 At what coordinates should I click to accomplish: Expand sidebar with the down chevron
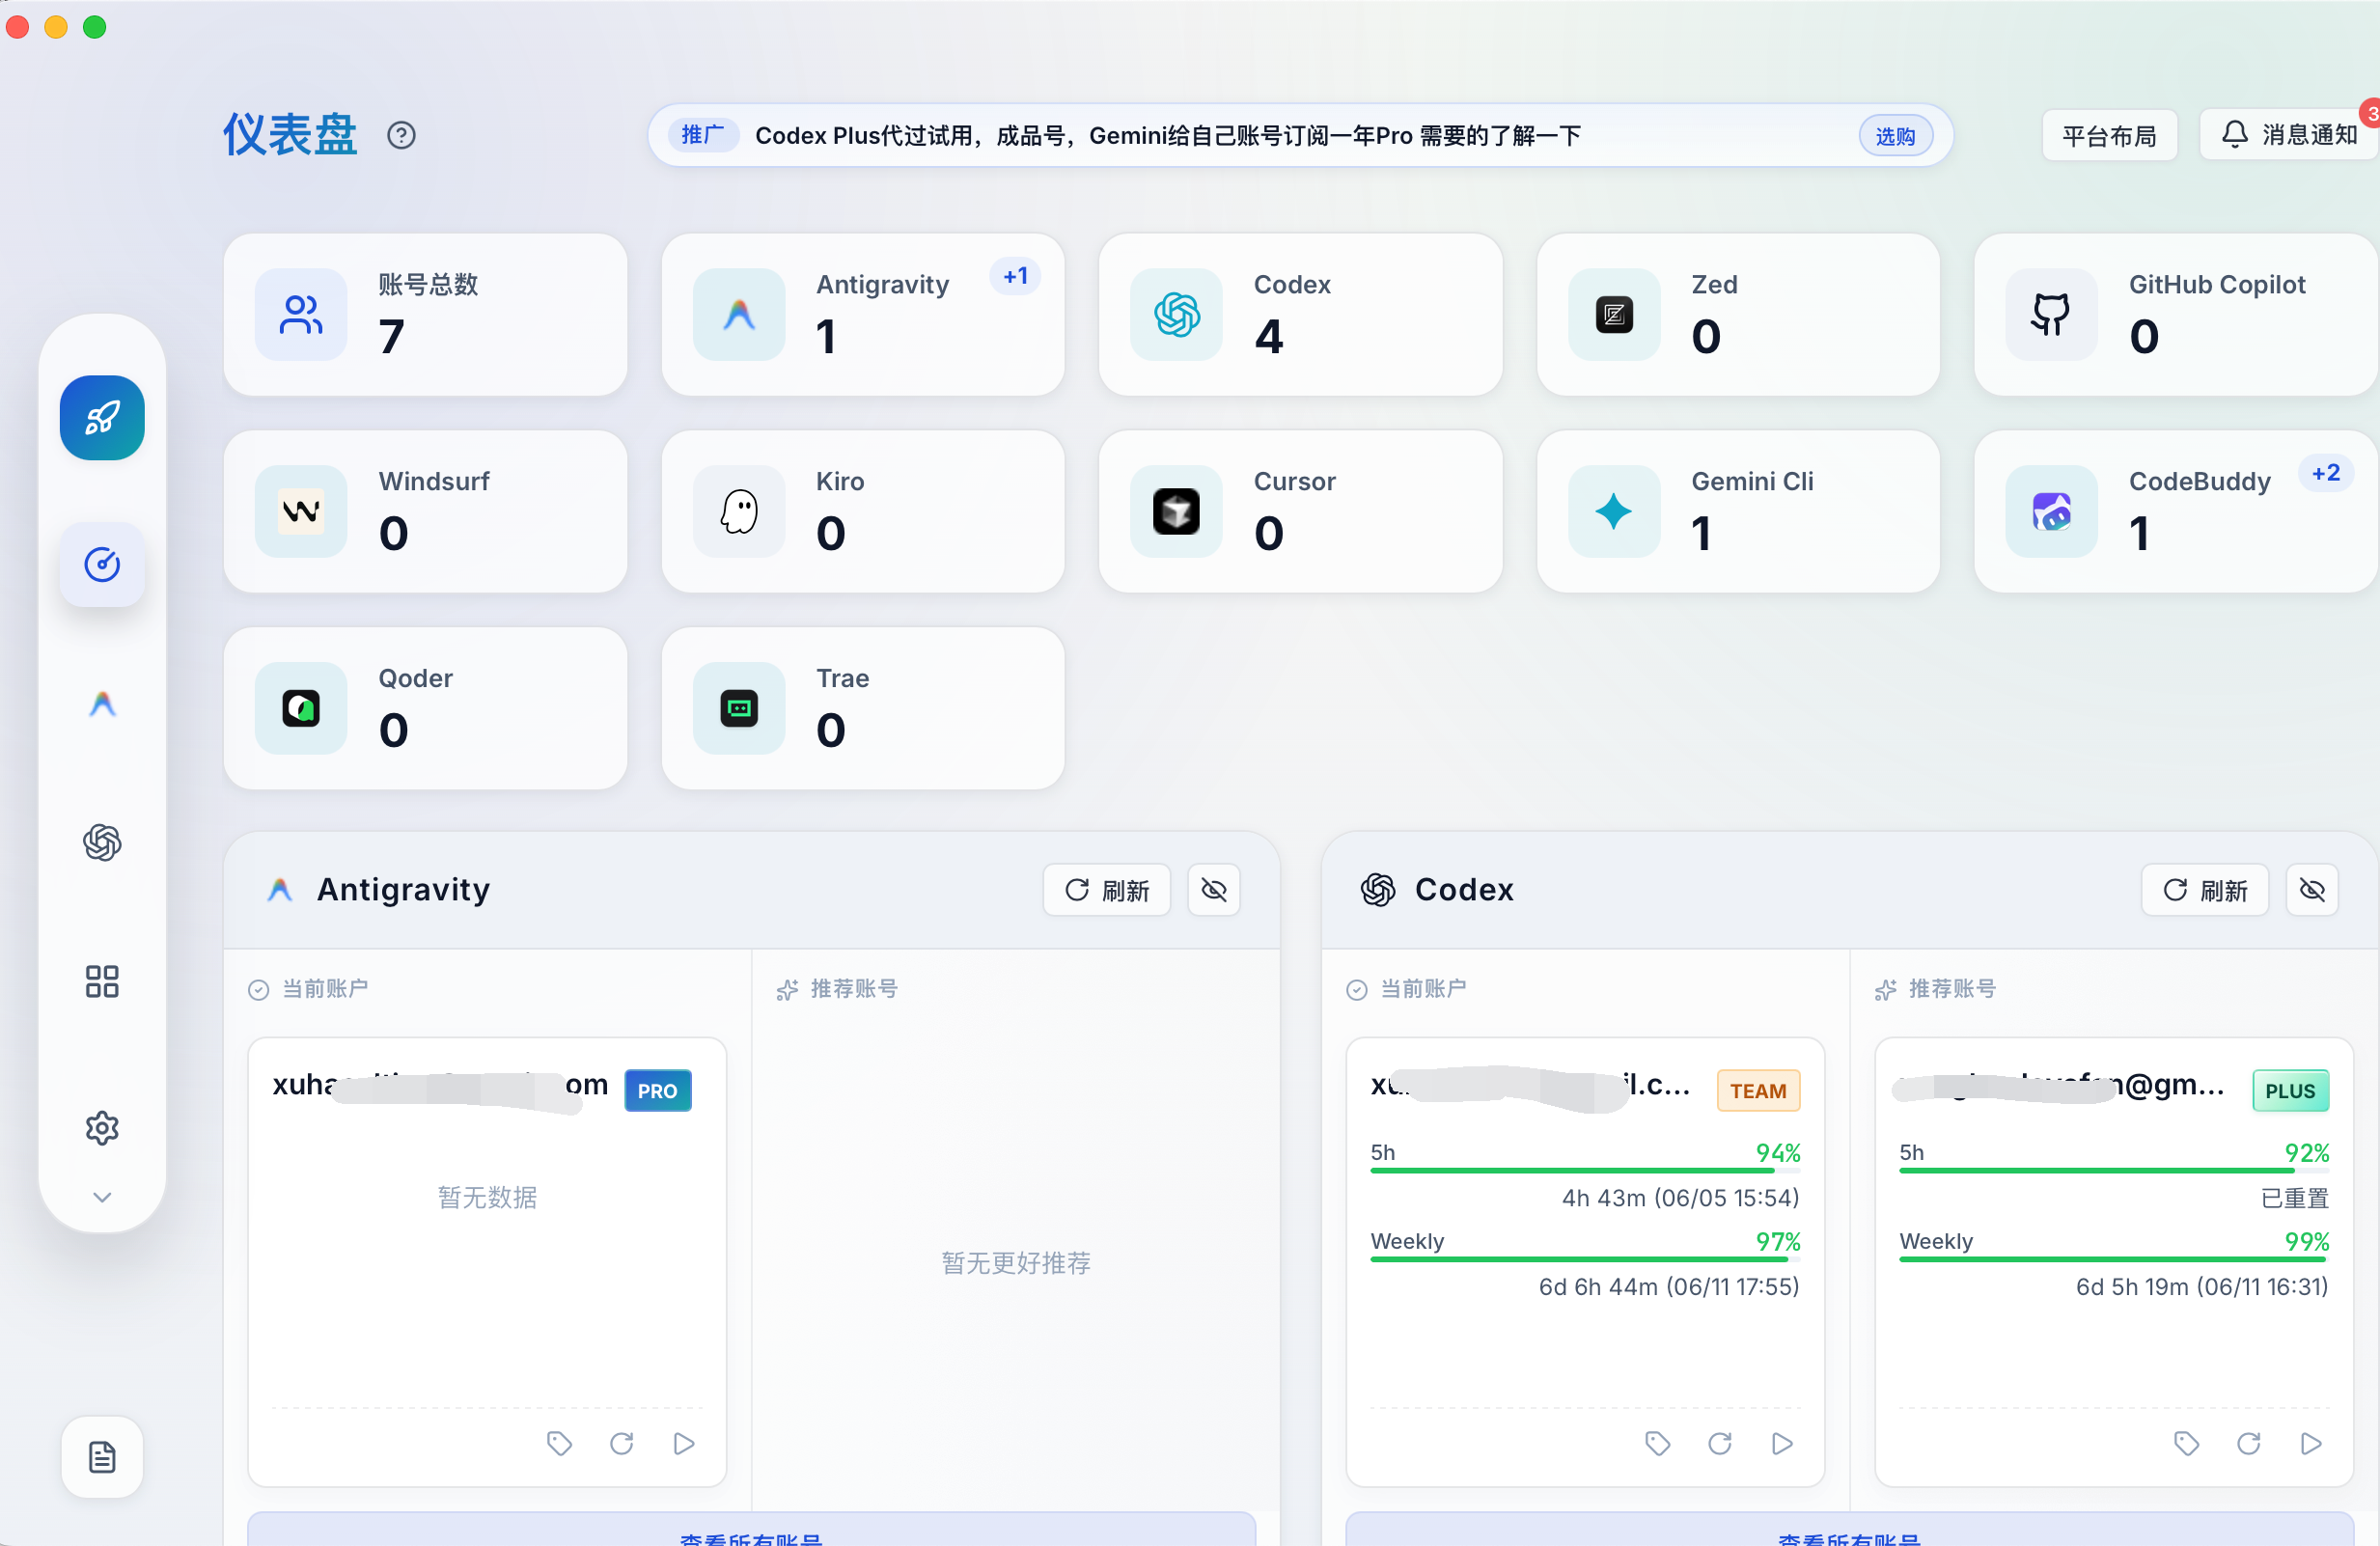tap(102, 1197)
